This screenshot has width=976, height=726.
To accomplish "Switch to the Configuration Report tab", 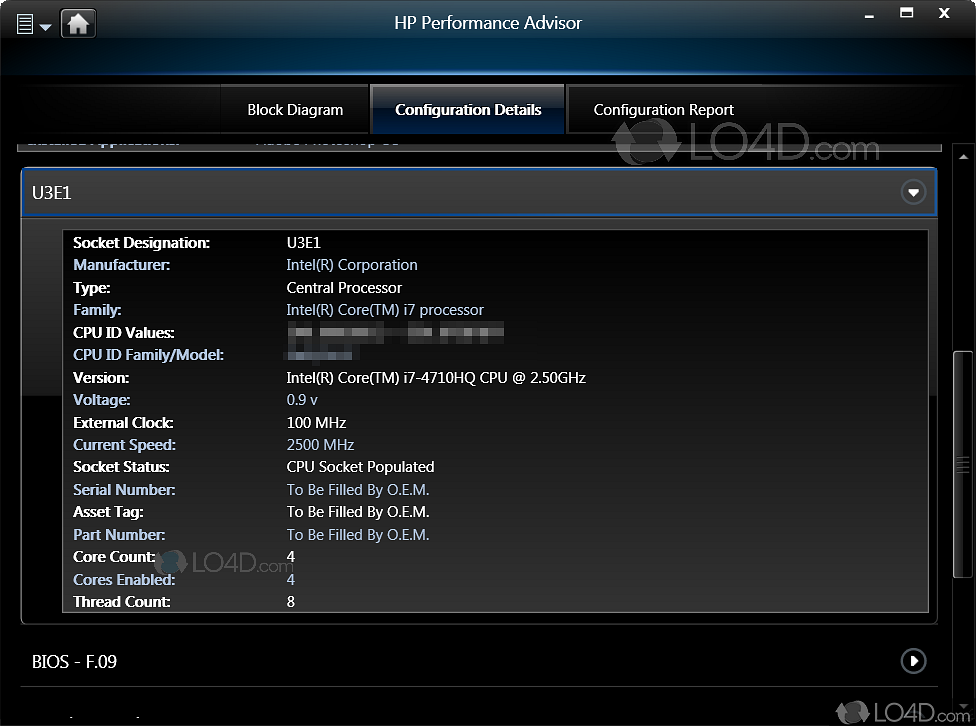I will point(662,109).
